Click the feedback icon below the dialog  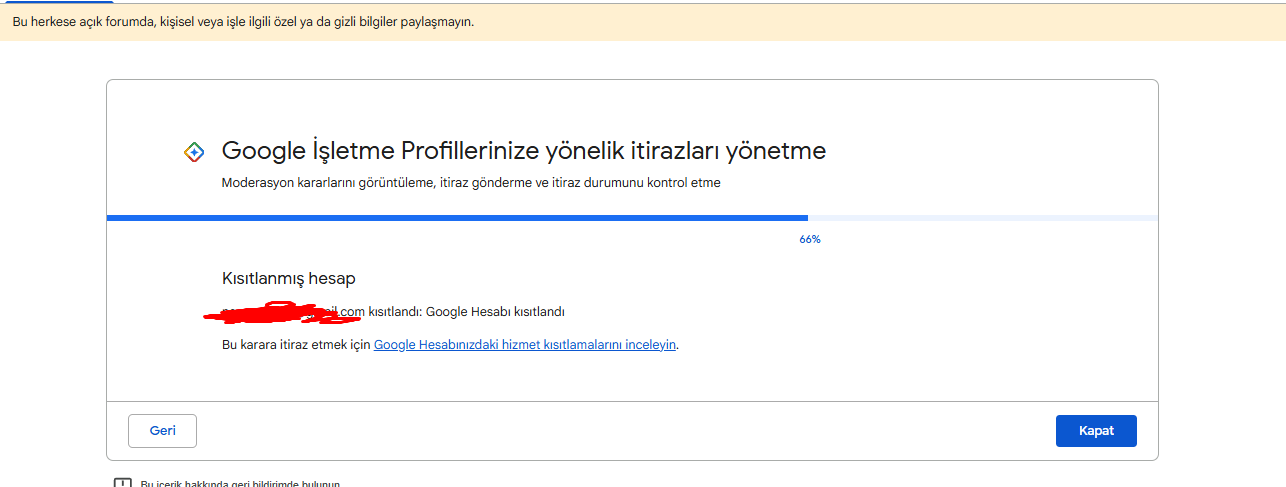pos(122,483)
